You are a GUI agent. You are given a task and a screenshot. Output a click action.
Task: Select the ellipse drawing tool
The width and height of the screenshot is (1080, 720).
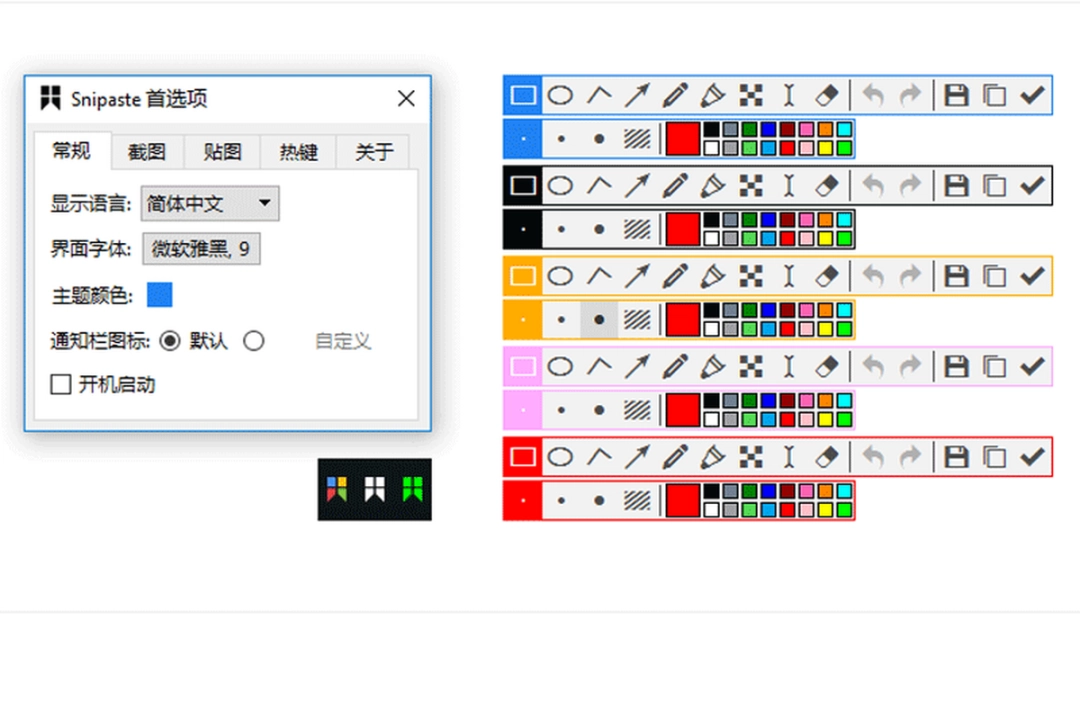point(560,94)
